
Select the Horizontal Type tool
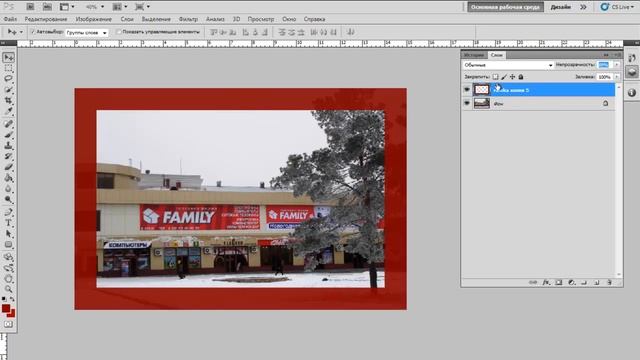pos(9,223)
